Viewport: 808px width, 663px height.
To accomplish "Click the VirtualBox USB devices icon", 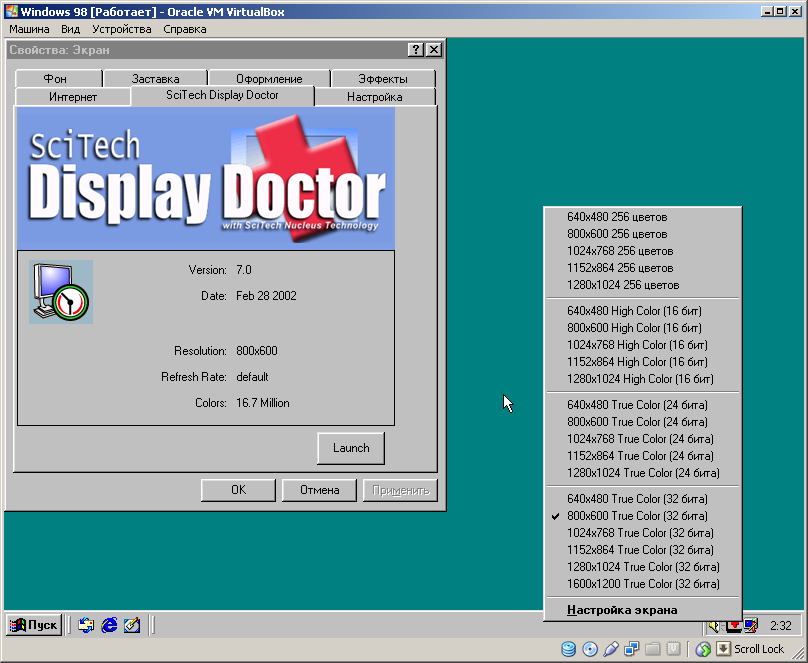I will click(611, 649).
